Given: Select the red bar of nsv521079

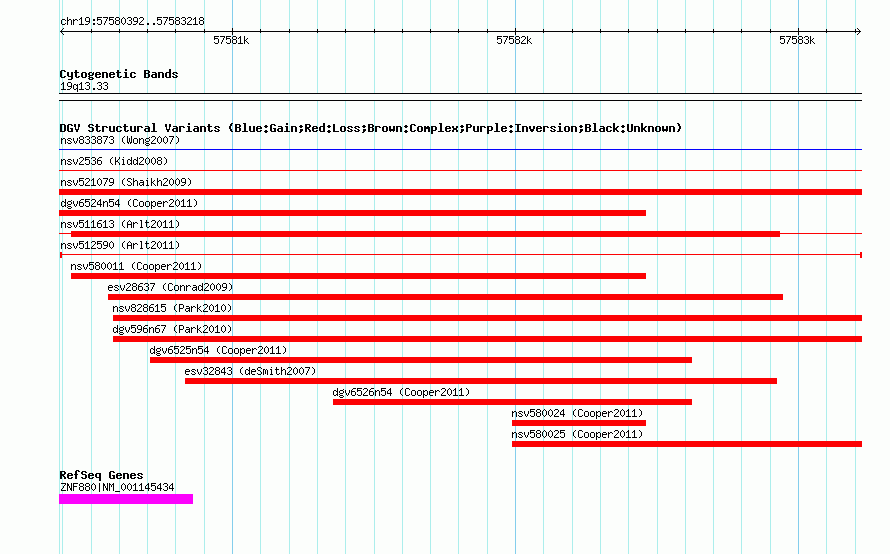Looking at the screenshot, I should coord(460,192).
